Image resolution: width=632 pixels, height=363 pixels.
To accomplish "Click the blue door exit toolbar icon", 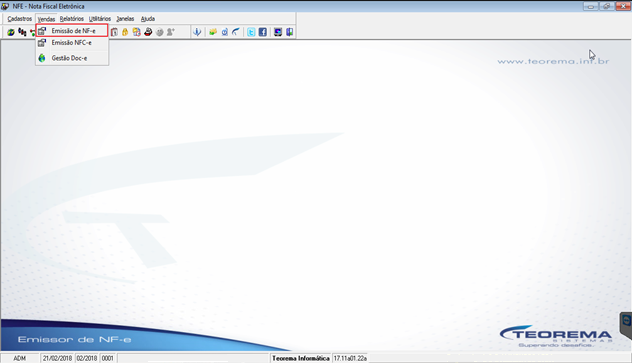I will (x=289, y=32).
